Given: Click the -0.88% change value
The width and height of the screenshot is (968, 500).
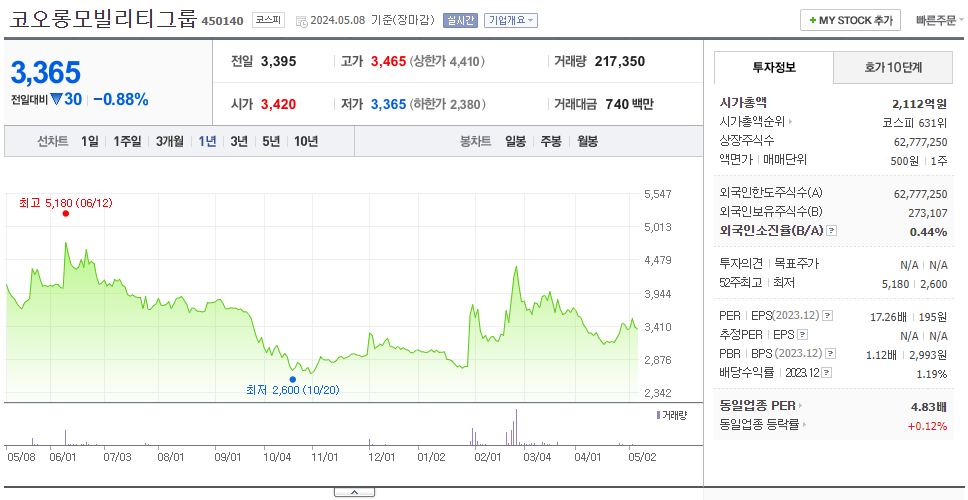Looking at the screenshot, I should click(x=121, y=99).
